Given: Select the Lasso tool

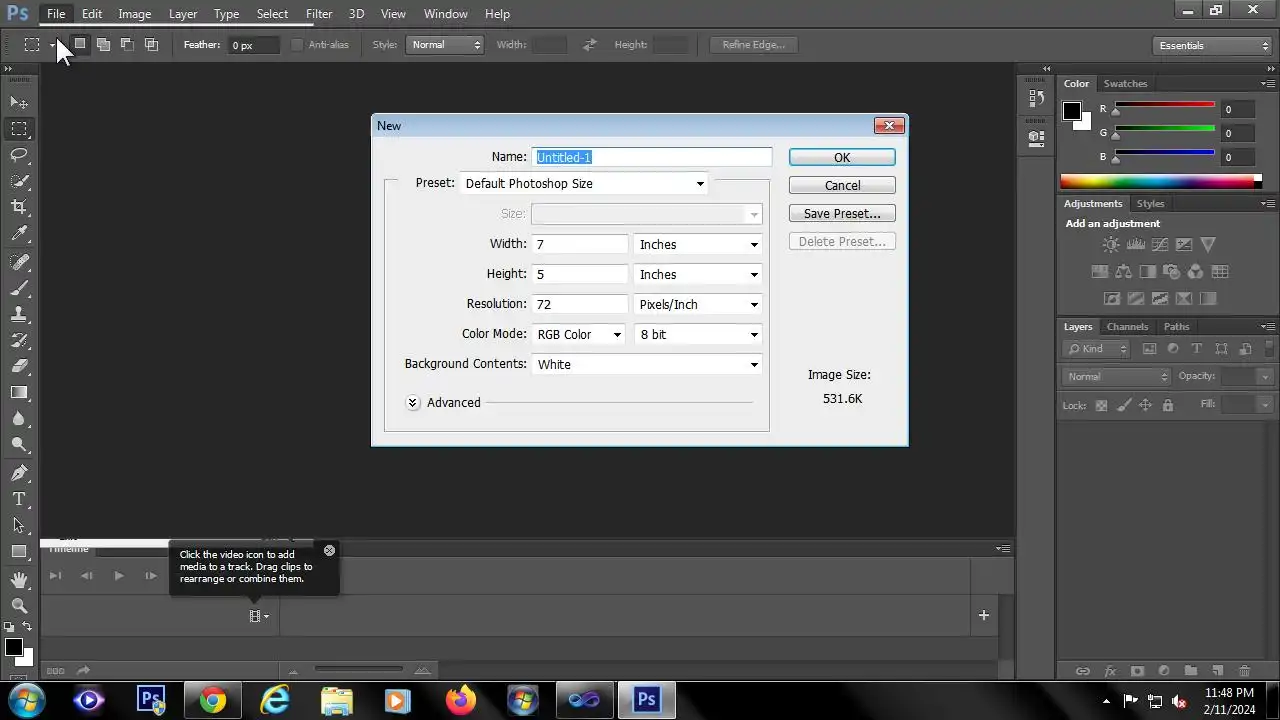Looking at the screenshot, I should pyautogui.click(x=19, y=154).
